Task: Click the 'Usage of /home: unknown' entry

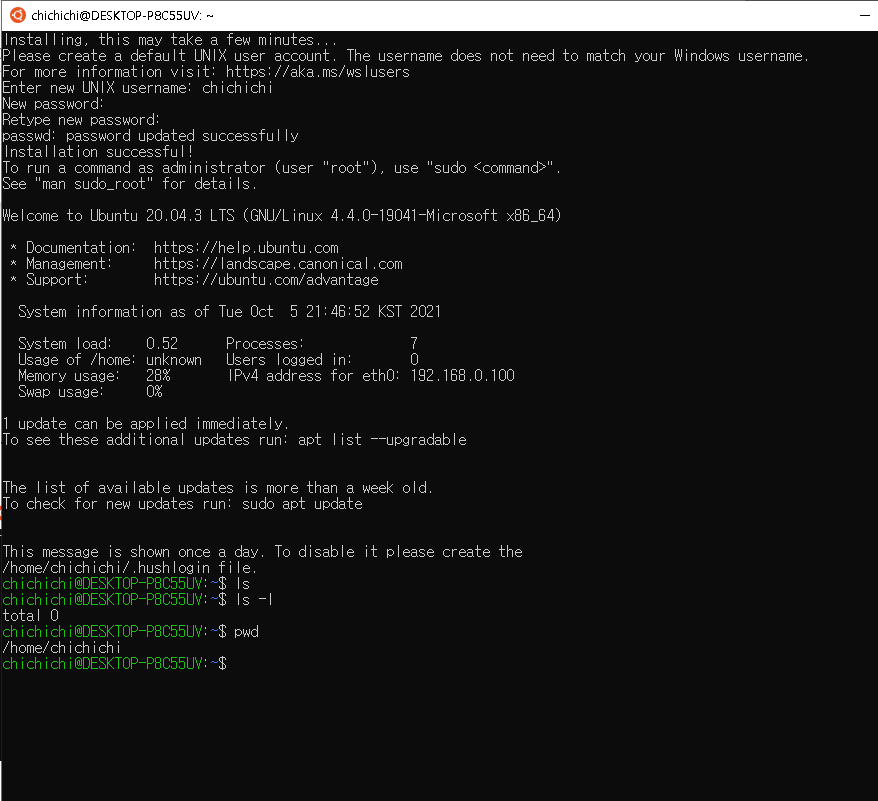Action: pos(110,360)
